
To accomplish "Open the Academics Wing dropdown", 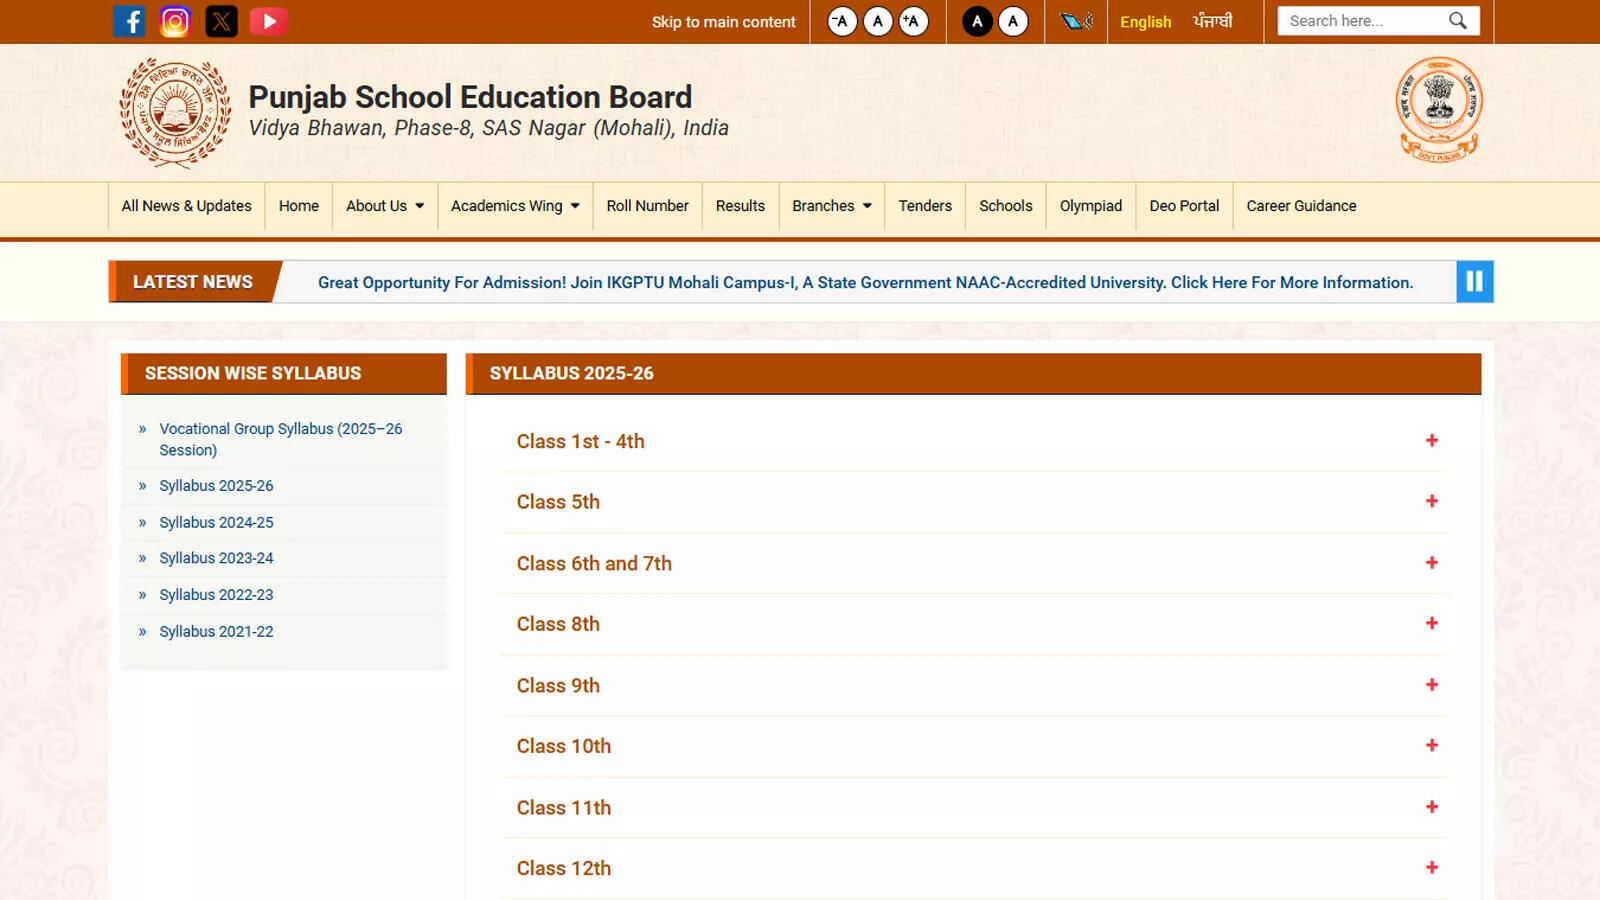I will tap(514, 206).
